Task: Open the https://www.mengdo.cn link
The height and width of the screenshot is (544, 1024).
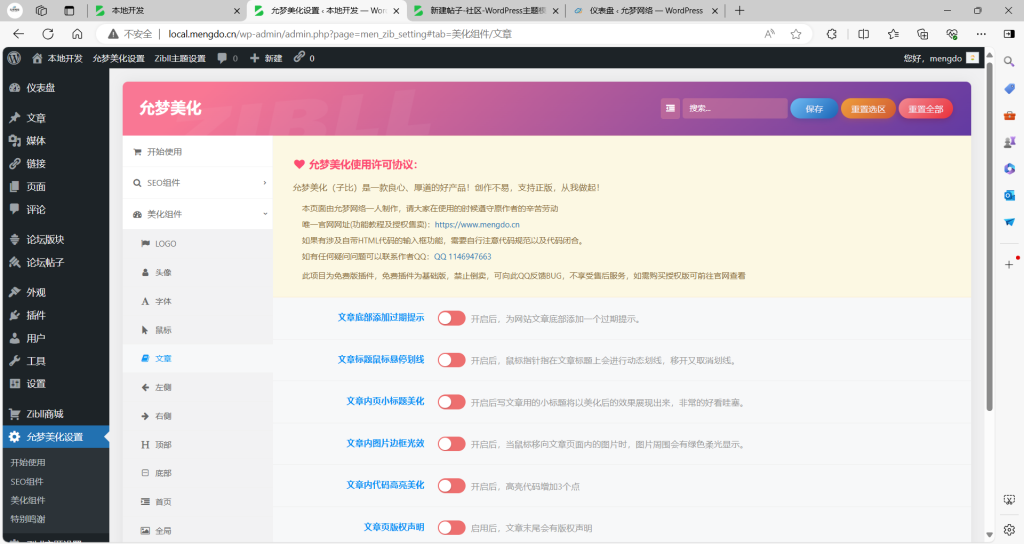Action: pos(476,225)
